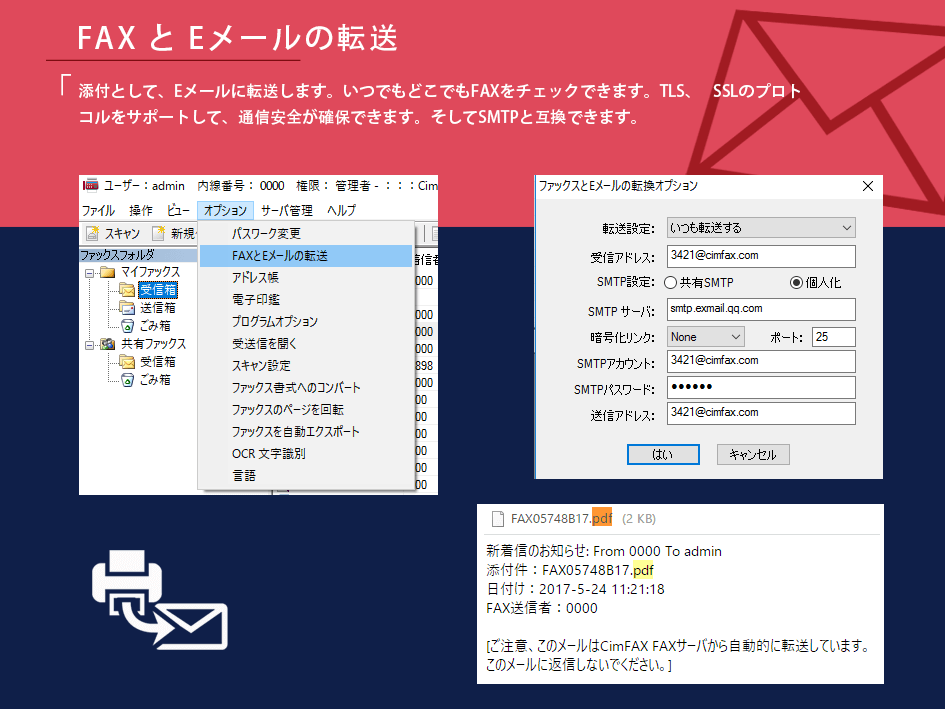The image size is (945, 709).
Task: Choose プログラムオプション menu entry
Action: (x=306, y=322)
